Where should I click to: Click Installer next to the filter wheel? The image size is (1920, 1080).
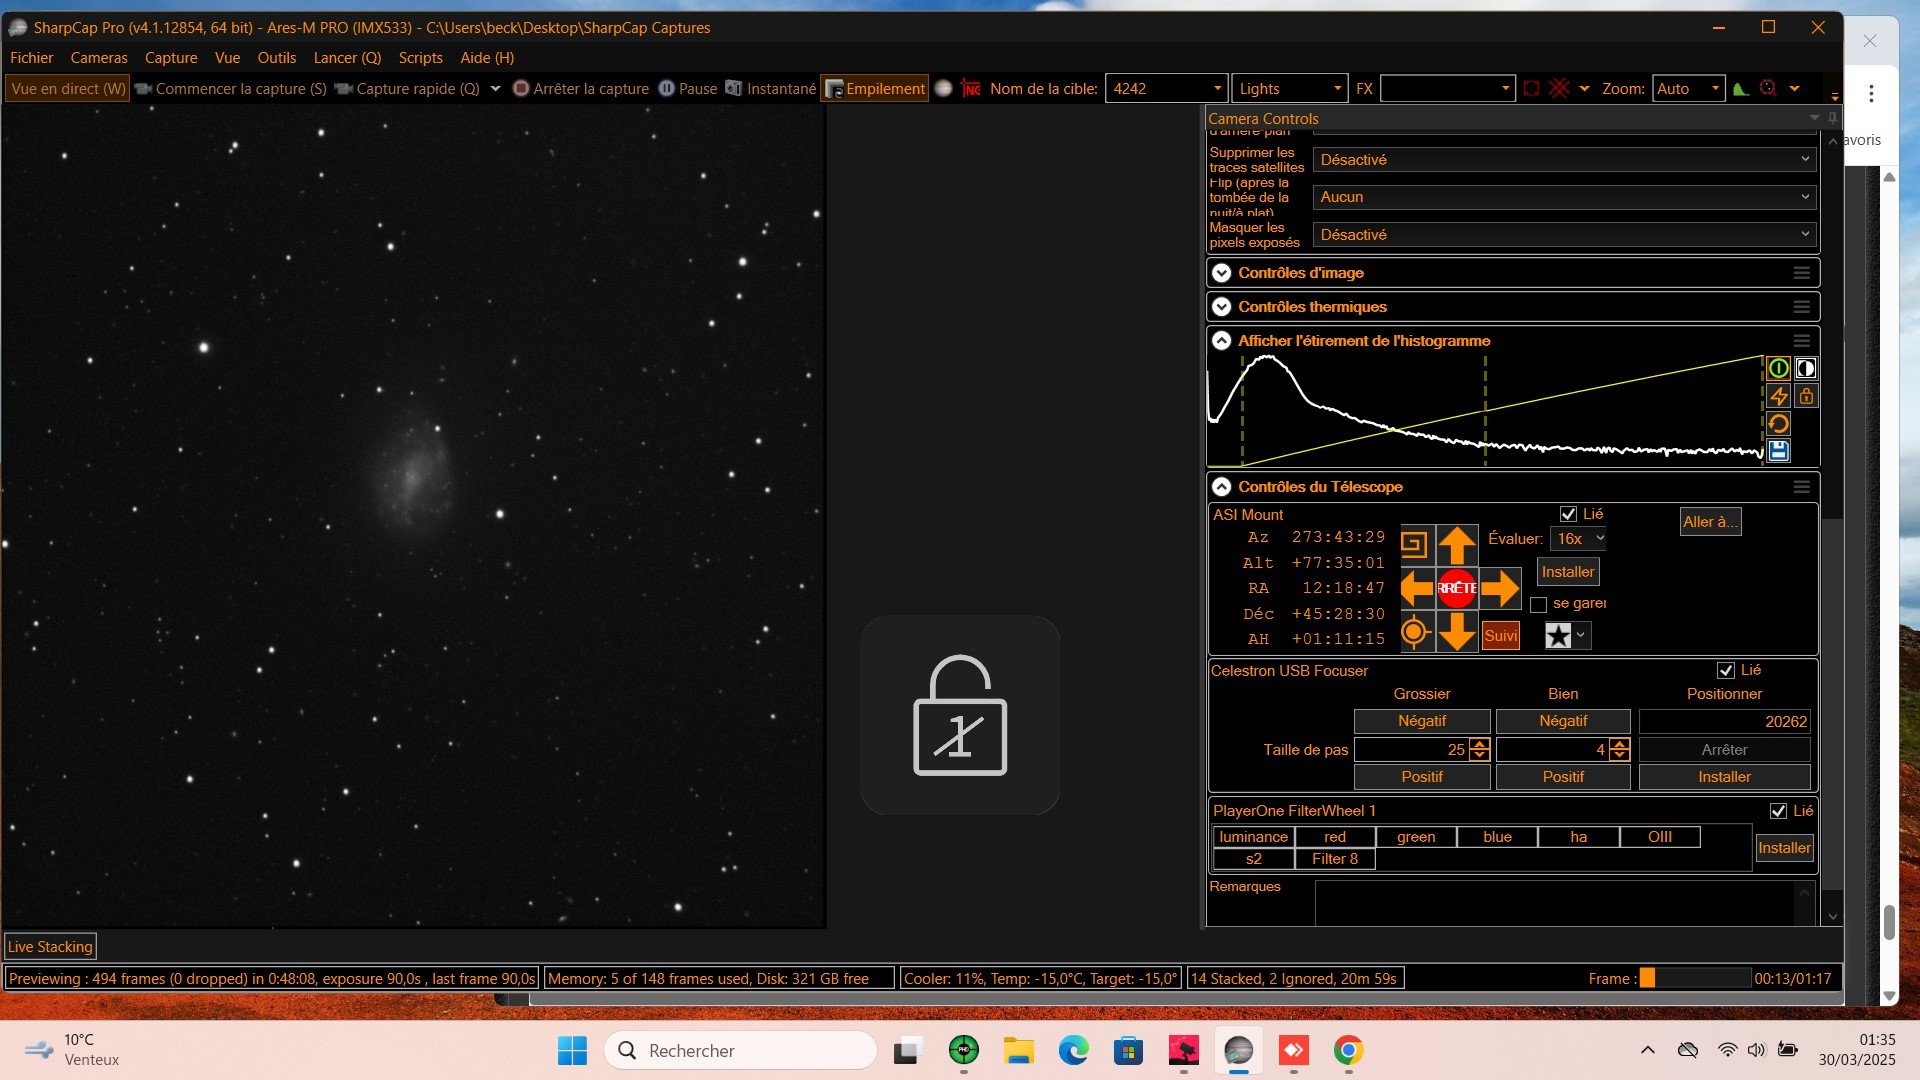click(x=1784, y=848)
